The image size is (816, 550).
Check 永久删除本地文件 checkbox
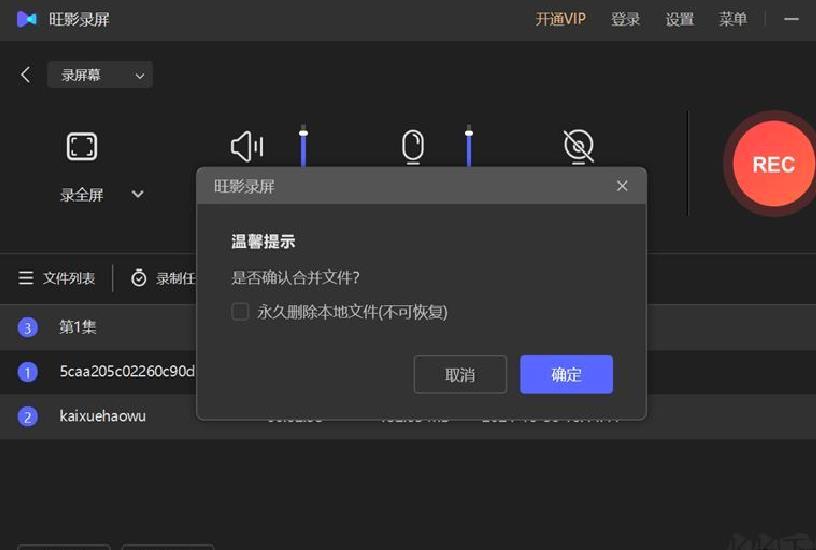[x=240, y=312]
